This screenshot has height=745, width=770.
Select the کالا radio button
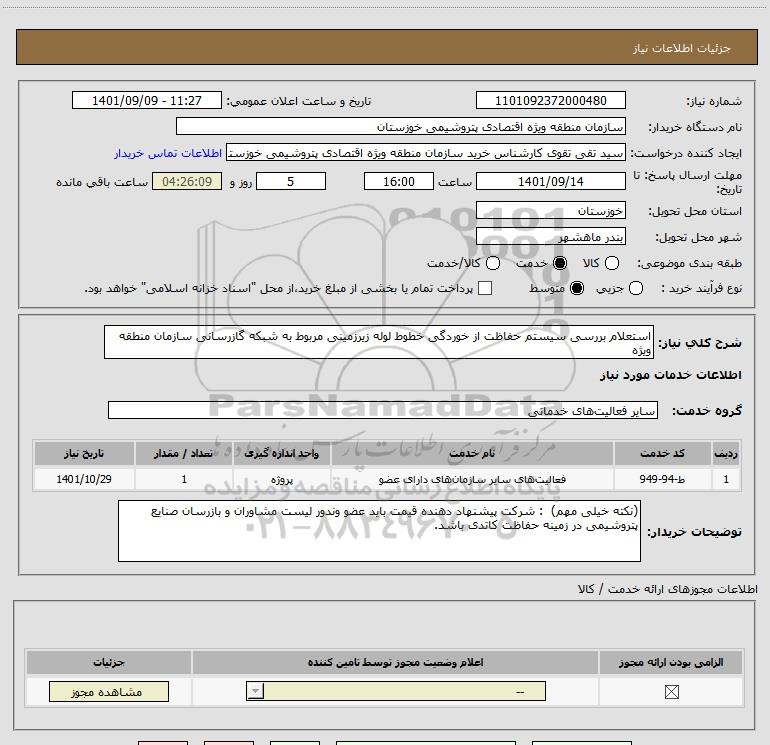[x=612, y=264]
